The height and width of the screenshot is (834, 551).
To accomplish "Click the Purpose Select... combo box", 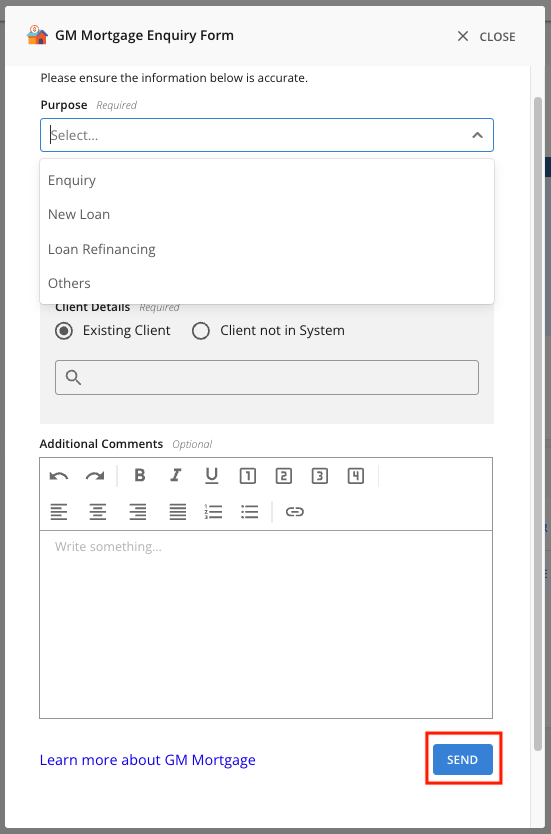I will point(267,135).
